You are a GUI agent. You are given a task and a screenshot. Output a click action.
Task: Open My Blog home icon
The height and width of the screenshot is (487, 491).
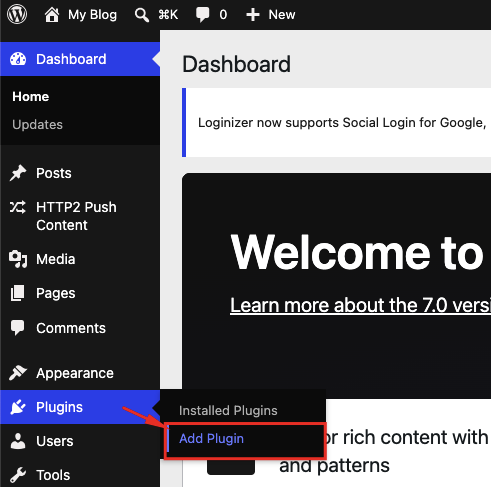(52, 15)
